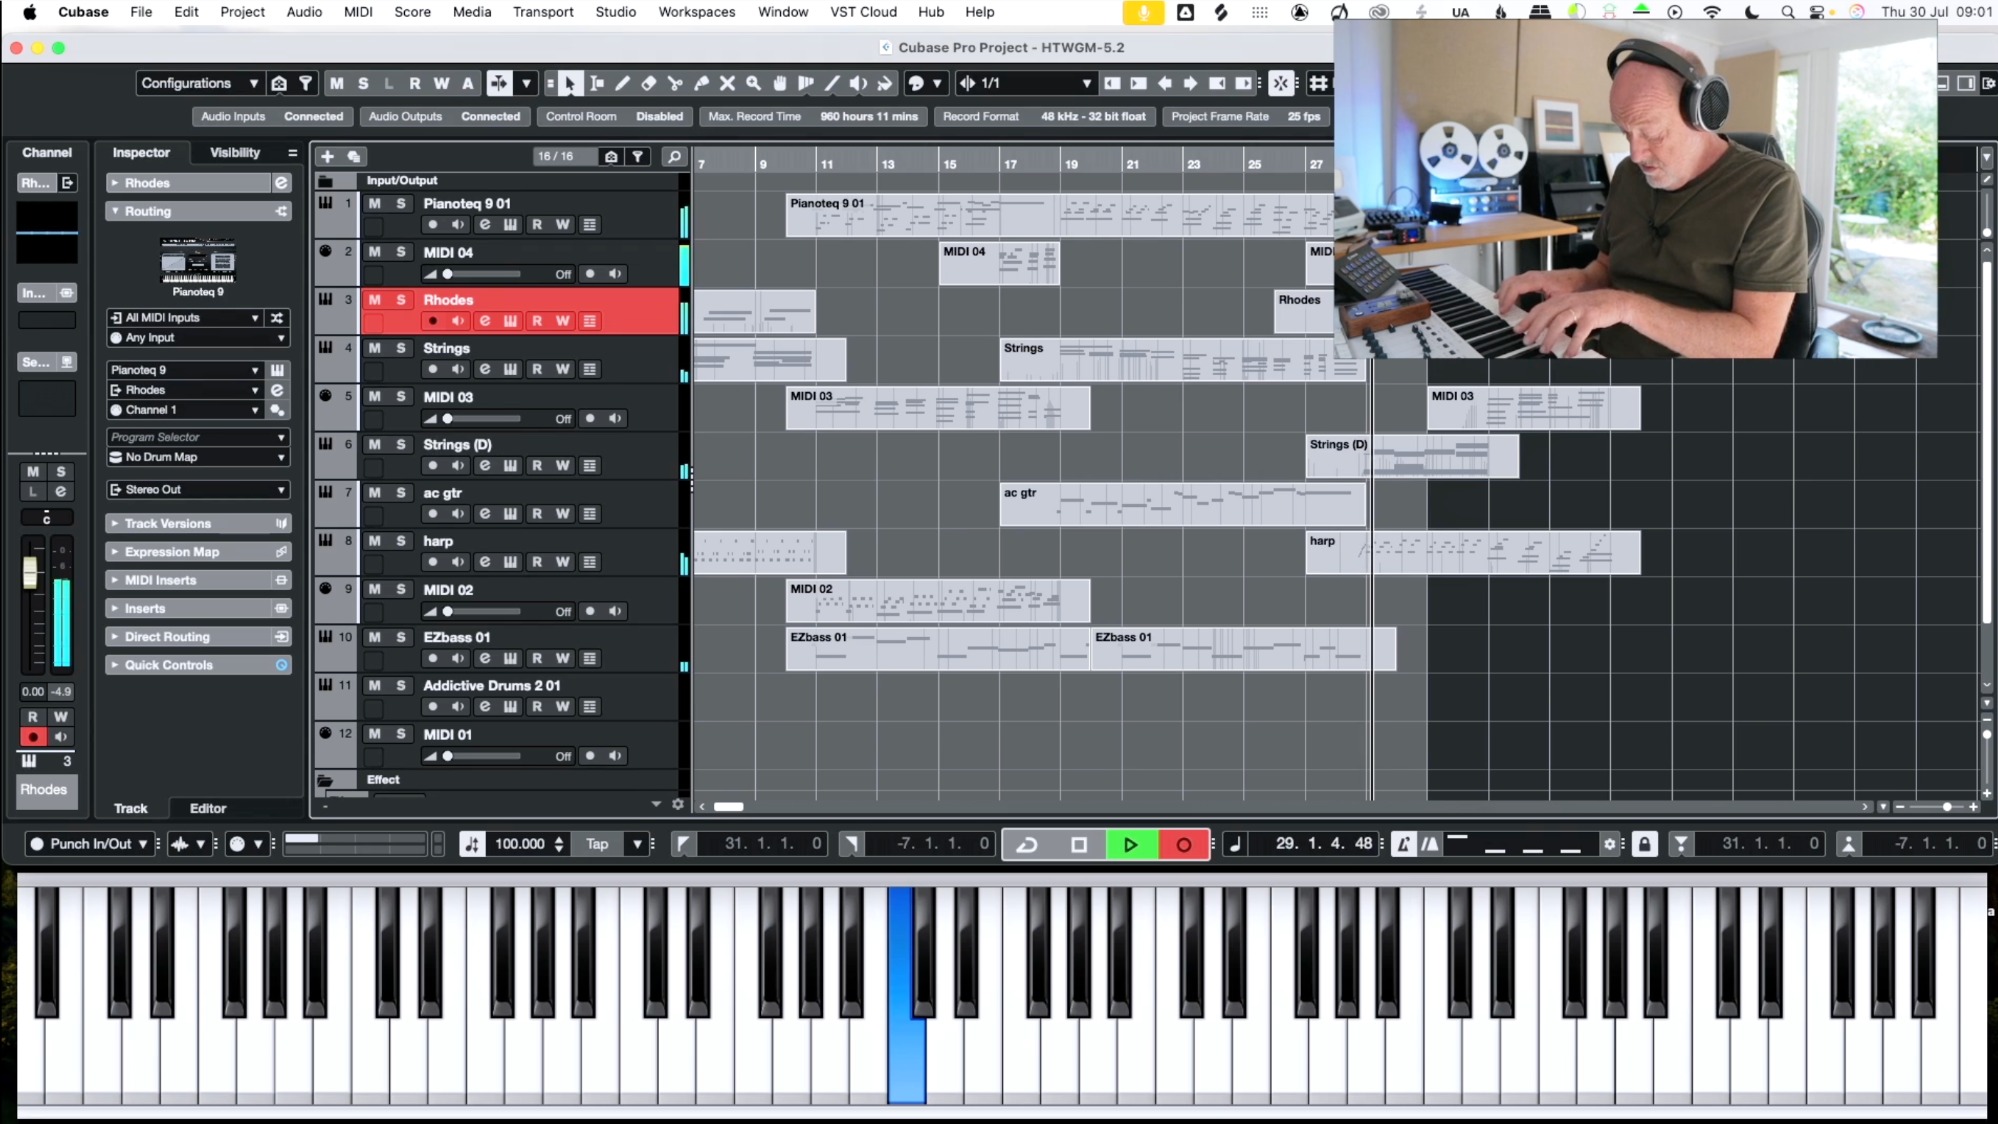Click the Stop transport button
The image size is (1998, 1124).
click(1079, 845)
